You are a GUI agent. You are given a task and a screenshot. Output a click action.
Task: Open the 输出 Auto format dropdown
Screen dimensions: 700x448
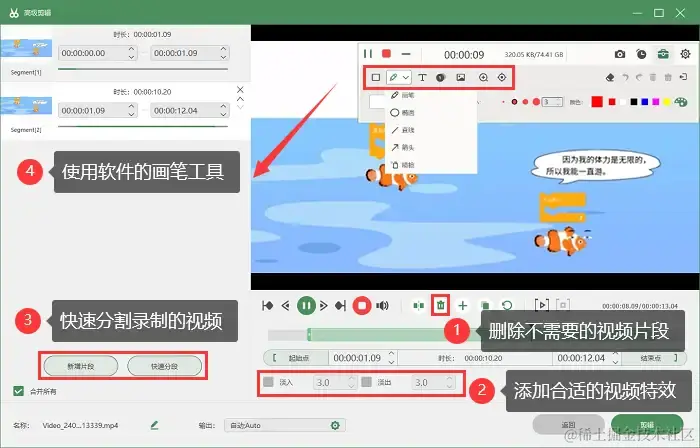tap(284, 426)
